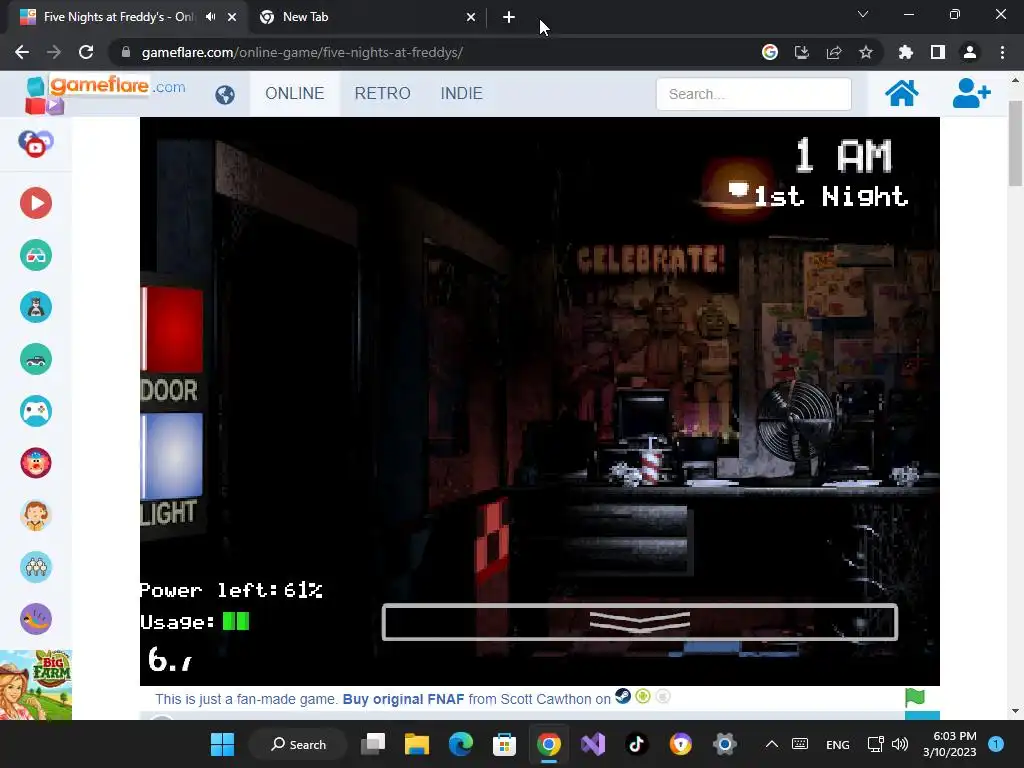Open the gamepad games category icon
Screen dimensions: 1024x768
pos(36,411)
